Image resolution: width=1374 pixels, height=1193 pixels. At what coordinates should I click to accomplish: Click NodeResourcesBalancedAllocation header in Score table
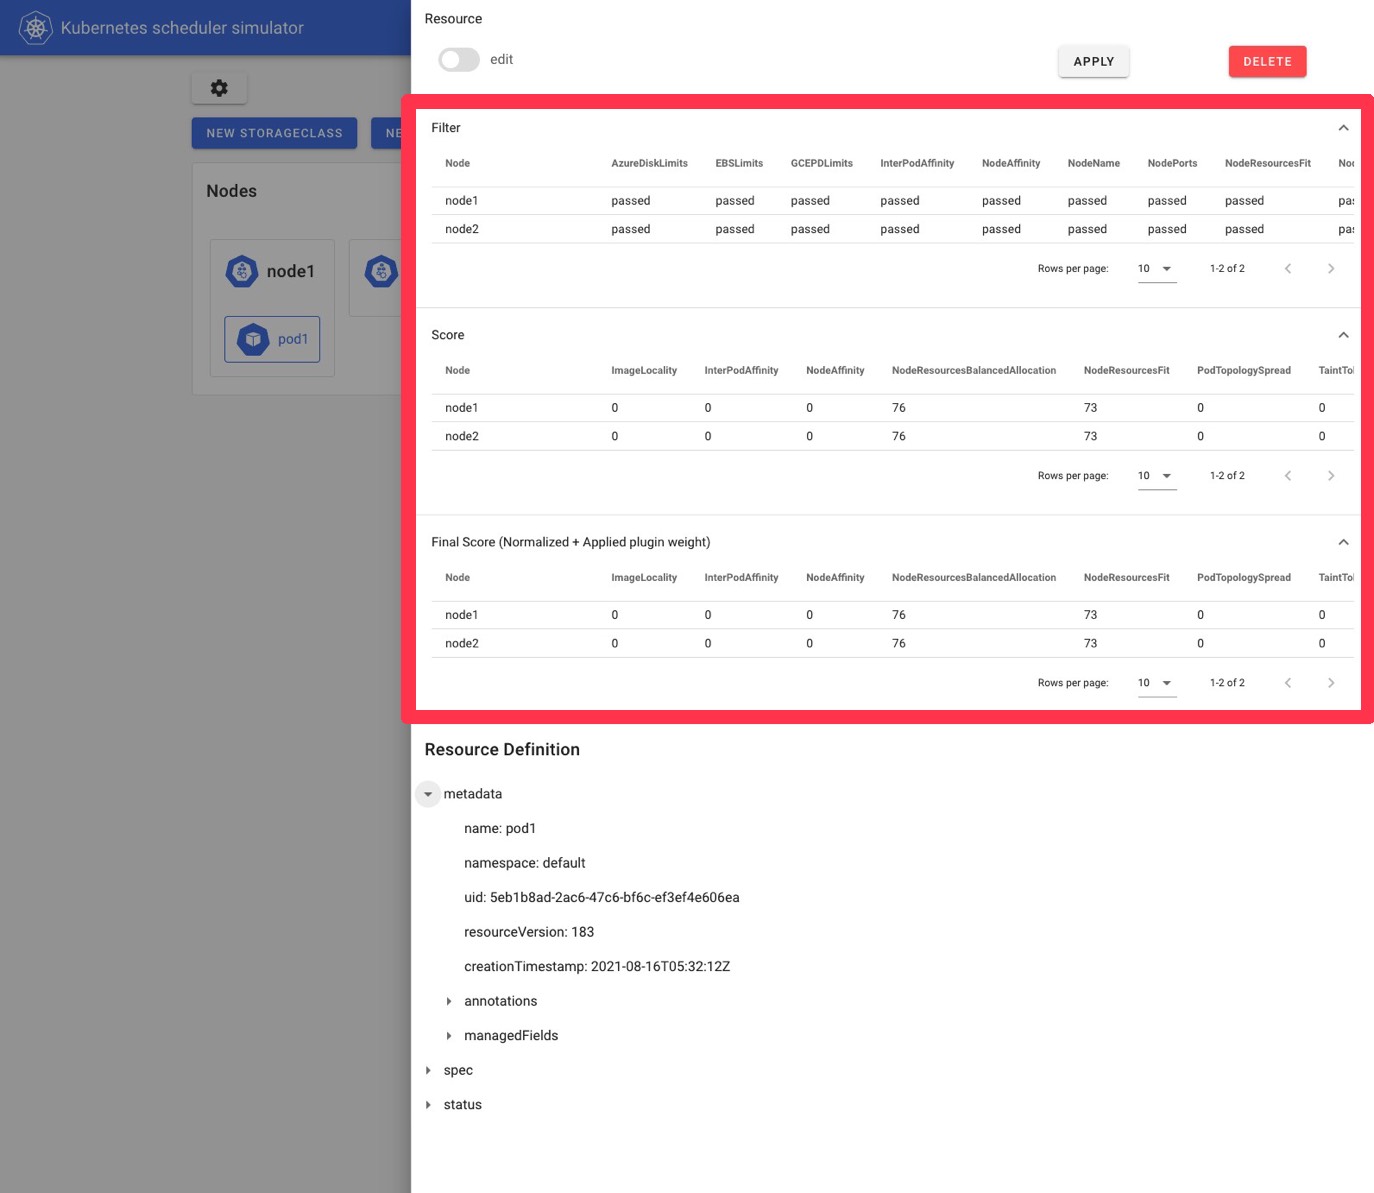[973, 370]
